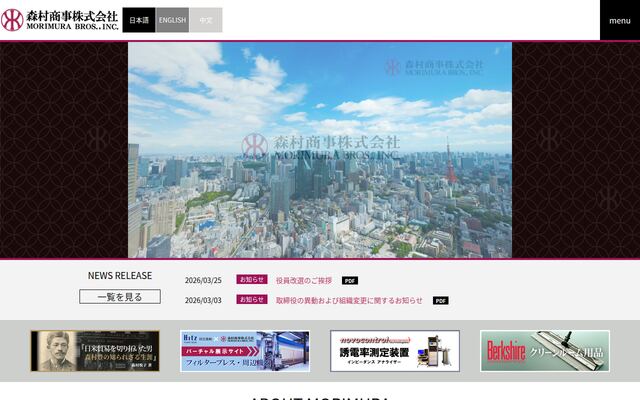Open the novocontrol 誘電率測定装置 banner
This screenshot has width=640, height=400.
[x=395, y=351]
